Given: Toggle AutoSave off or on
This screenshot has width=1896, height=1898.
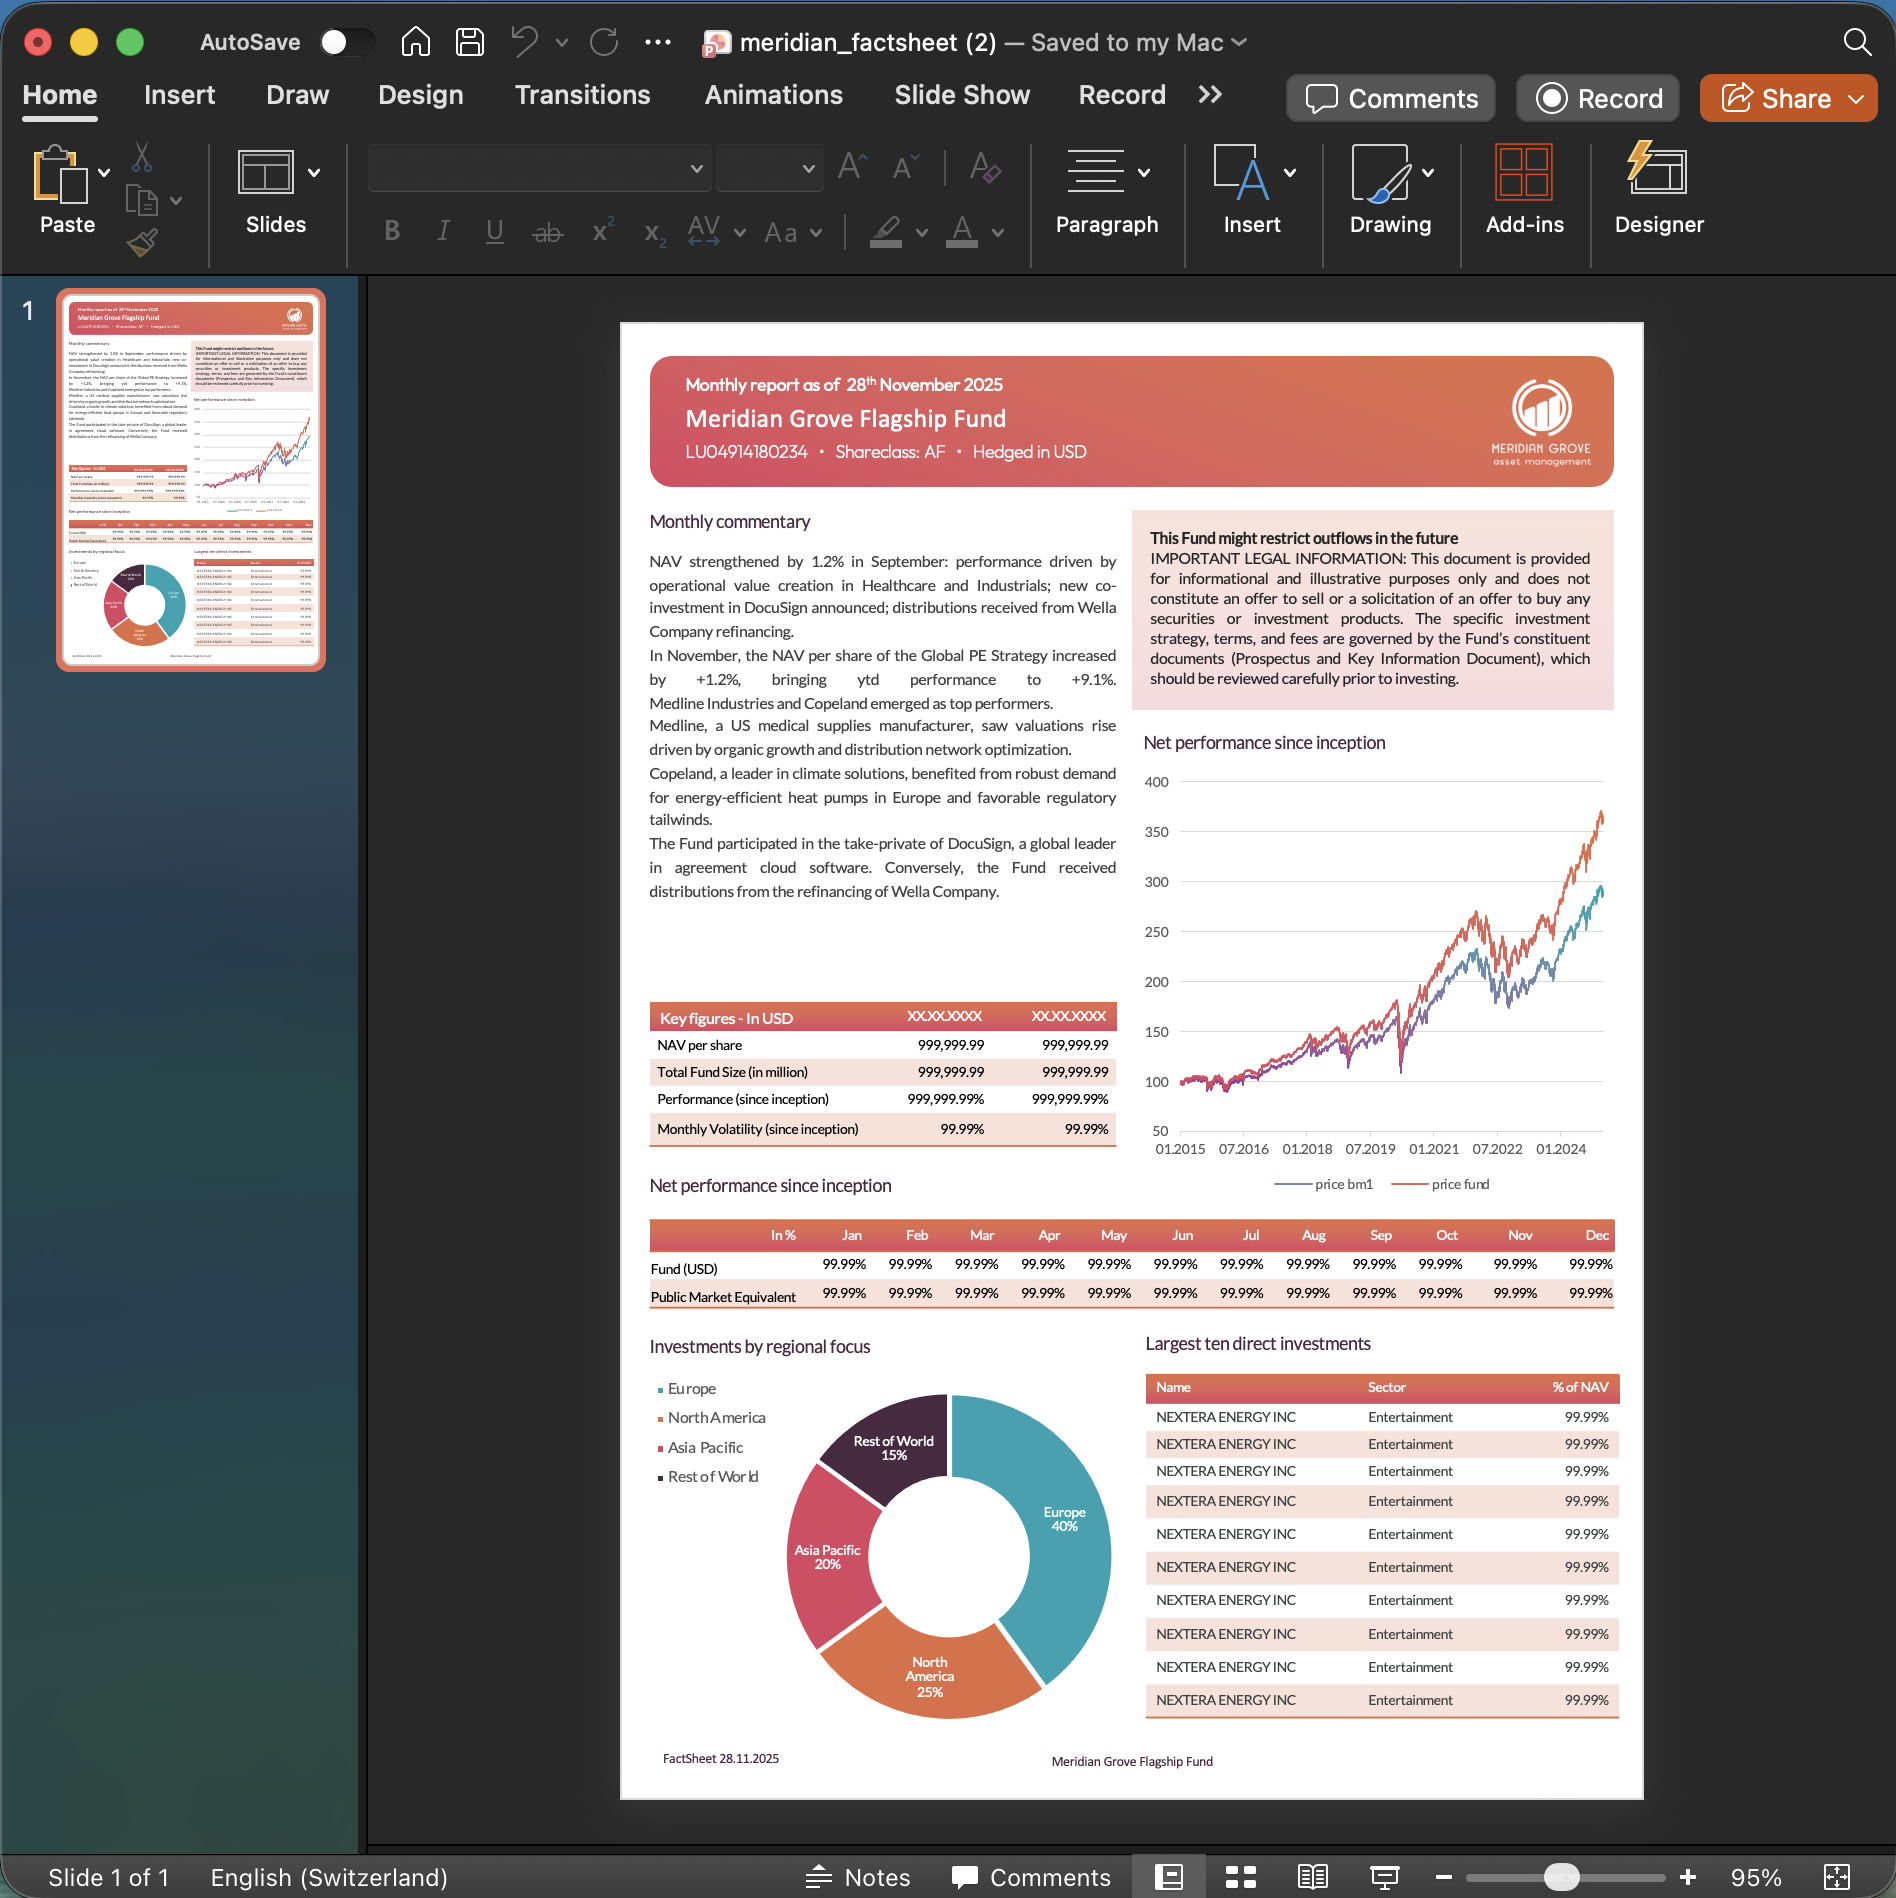Looking at the screenshot, I should tap(347, 42).
